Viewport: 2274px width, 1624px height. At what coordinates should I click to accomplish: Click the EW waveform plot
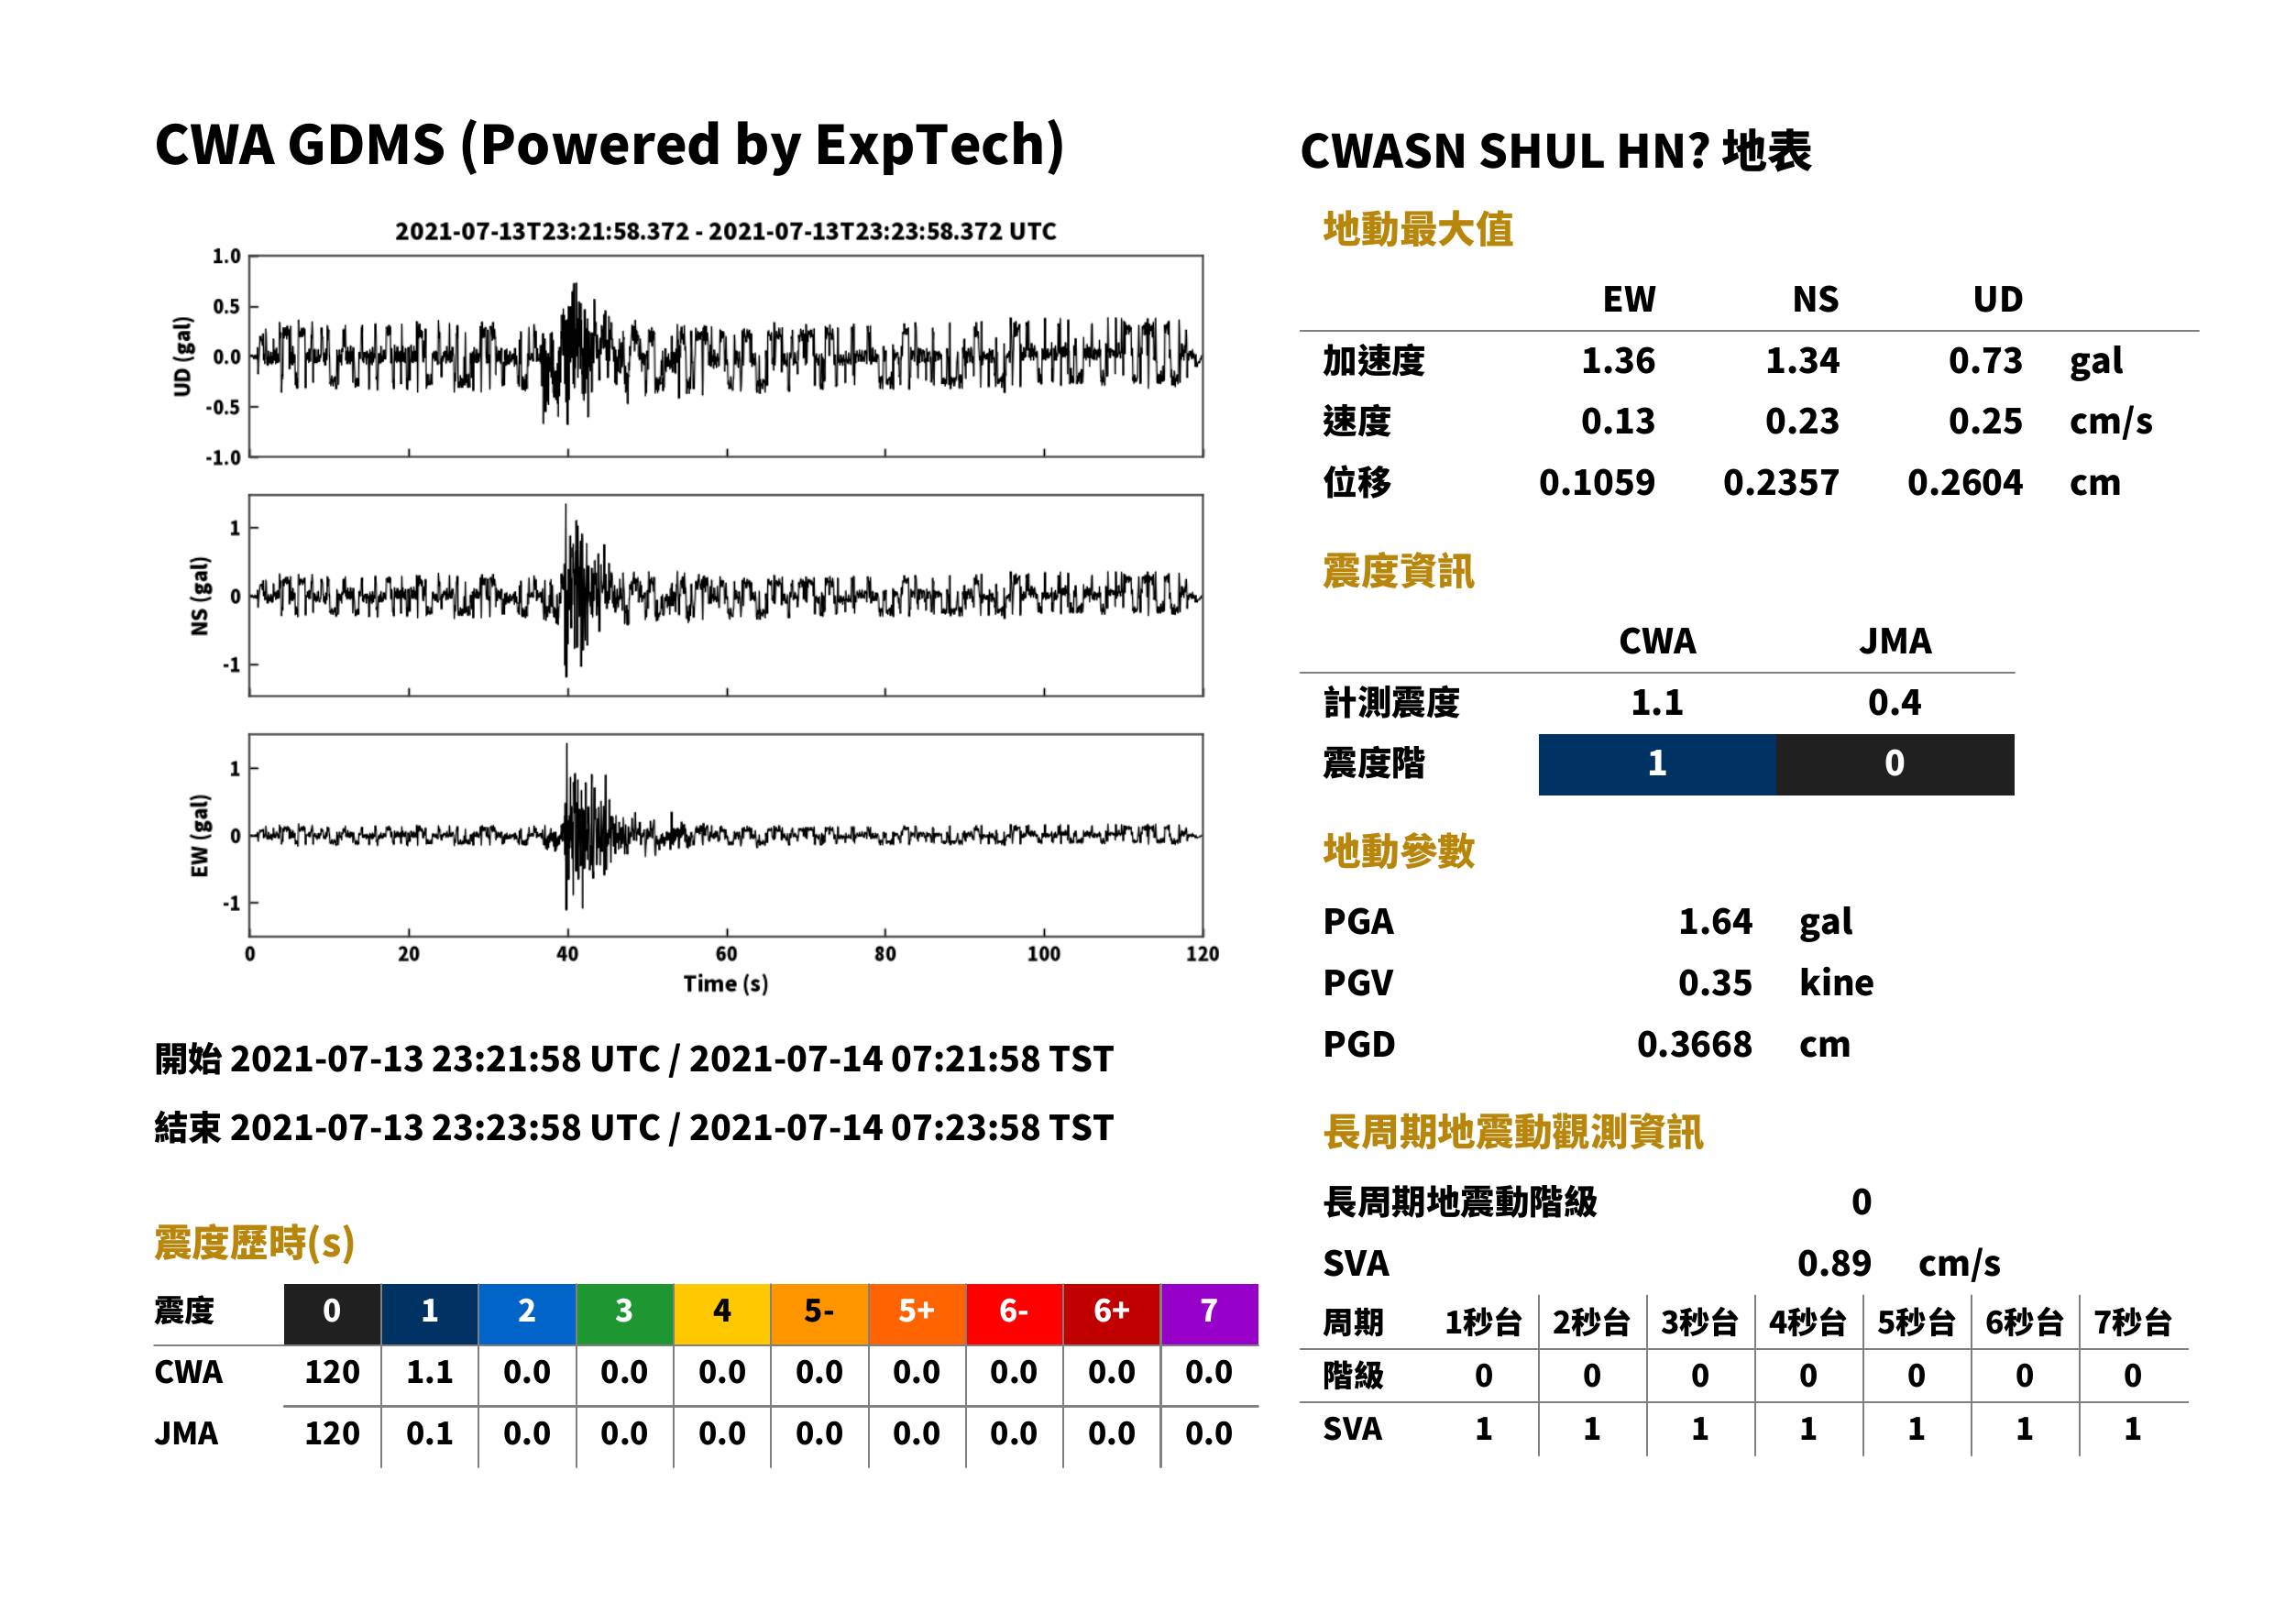tap(726, 835)
